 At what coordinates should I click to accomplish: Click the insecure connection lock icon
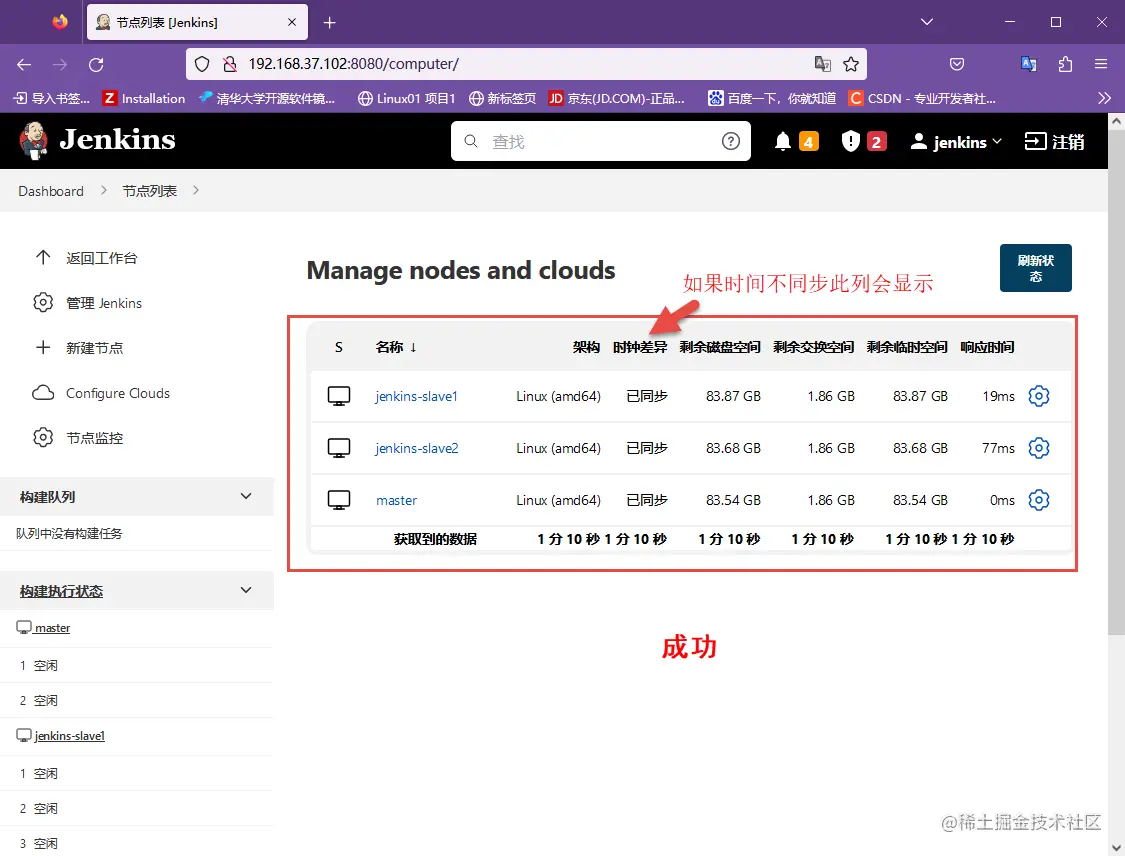coord(230,65)
